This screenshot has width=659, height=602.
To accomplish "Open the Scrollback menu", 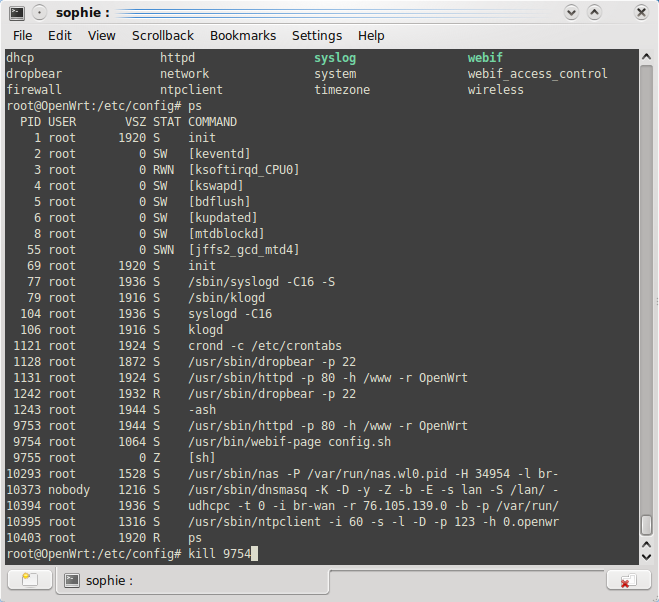I will 163,36.
